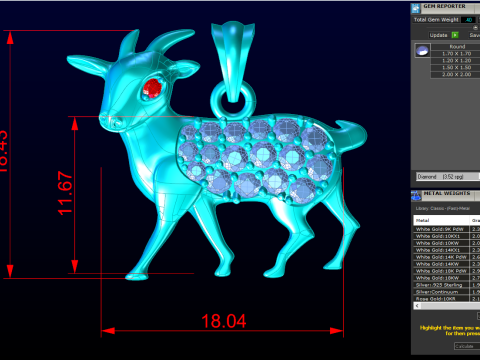This screenshot has height=360, width=480.
Task: Click the red ruby eye gem on goat
Action: coord(153,88)
